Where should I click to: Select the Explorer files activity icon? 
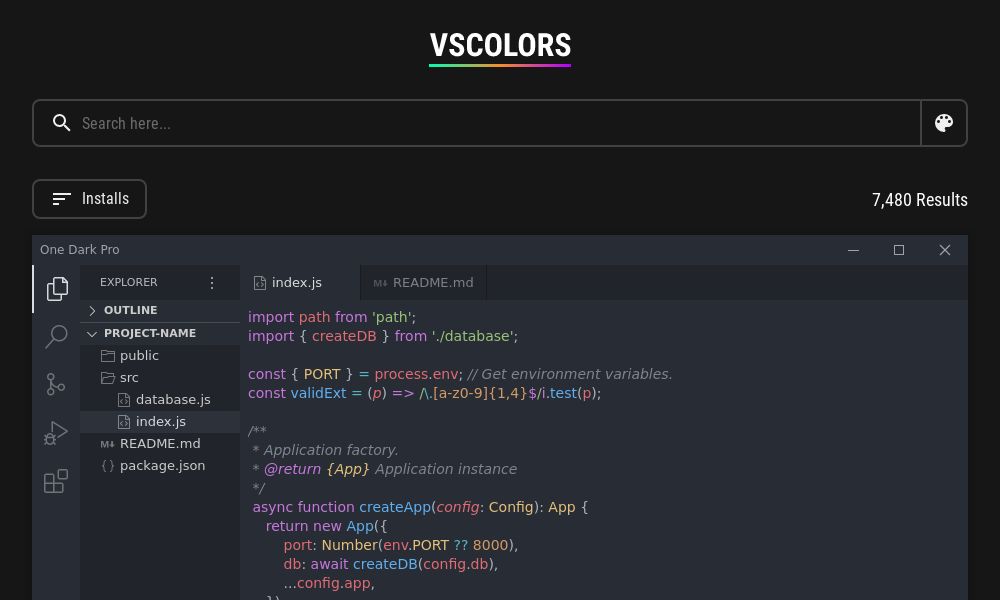57,289
